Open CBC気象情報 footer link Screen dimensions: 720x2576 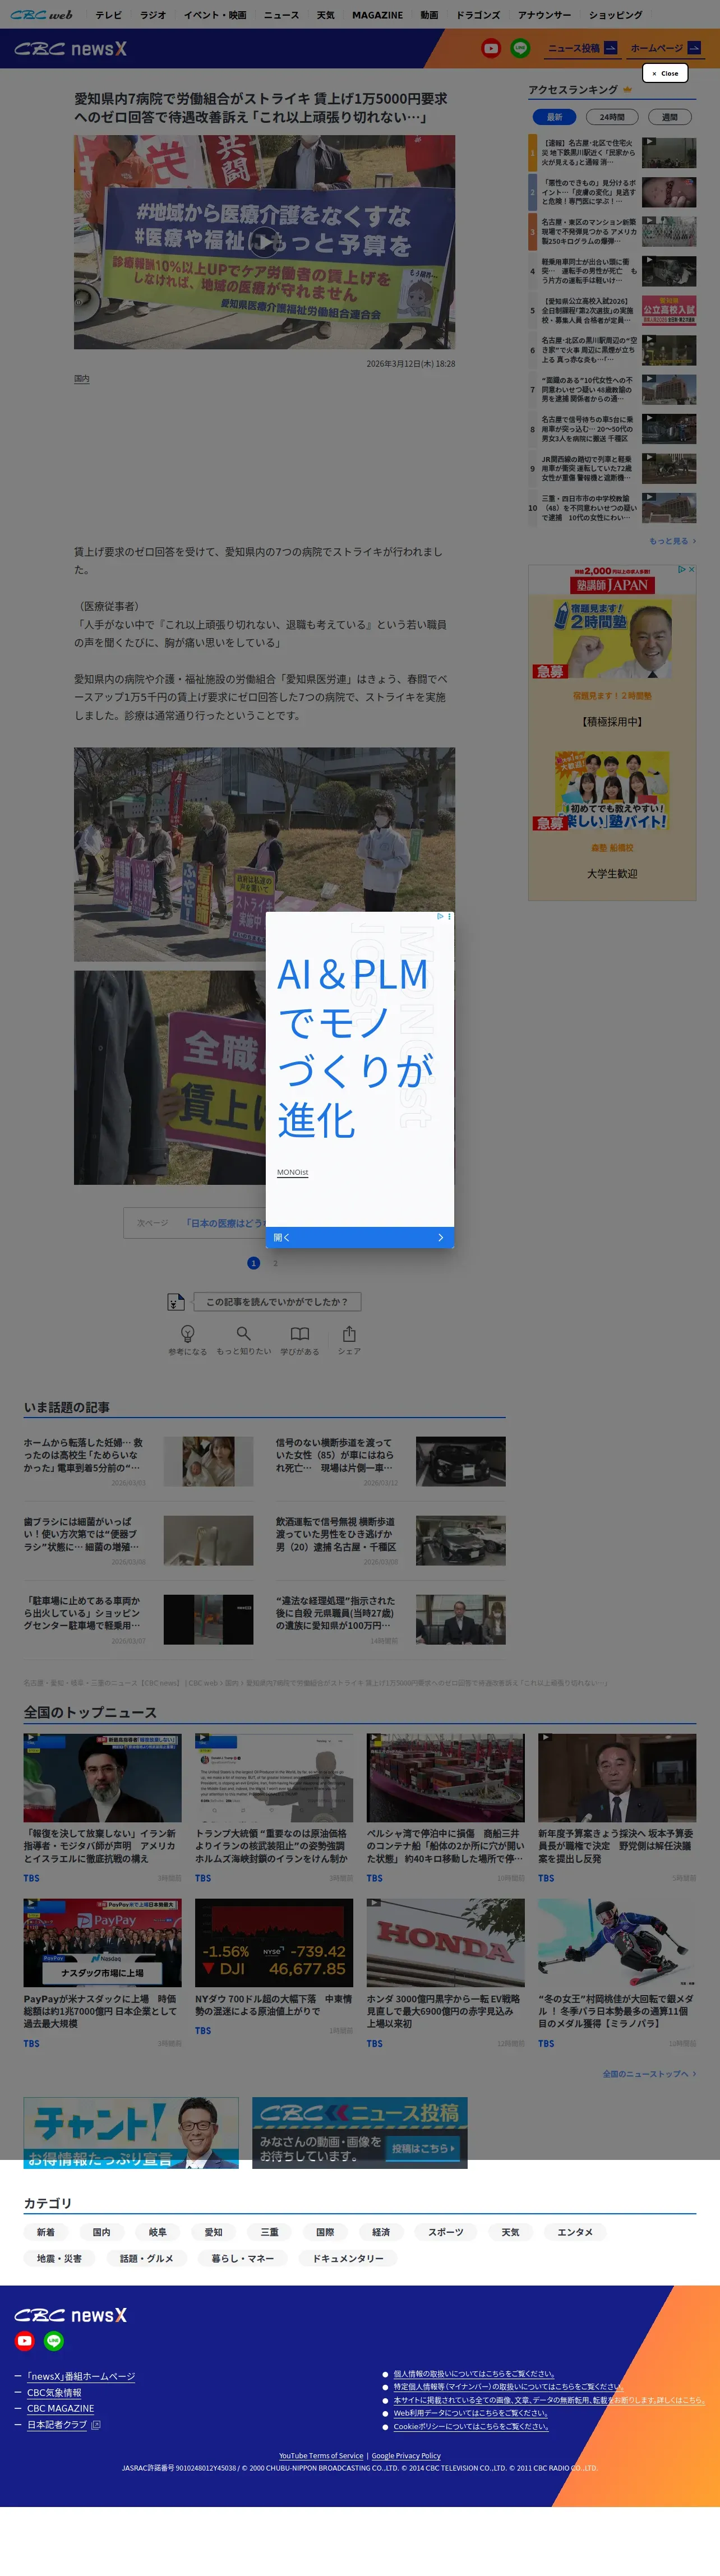[54, 2392]
